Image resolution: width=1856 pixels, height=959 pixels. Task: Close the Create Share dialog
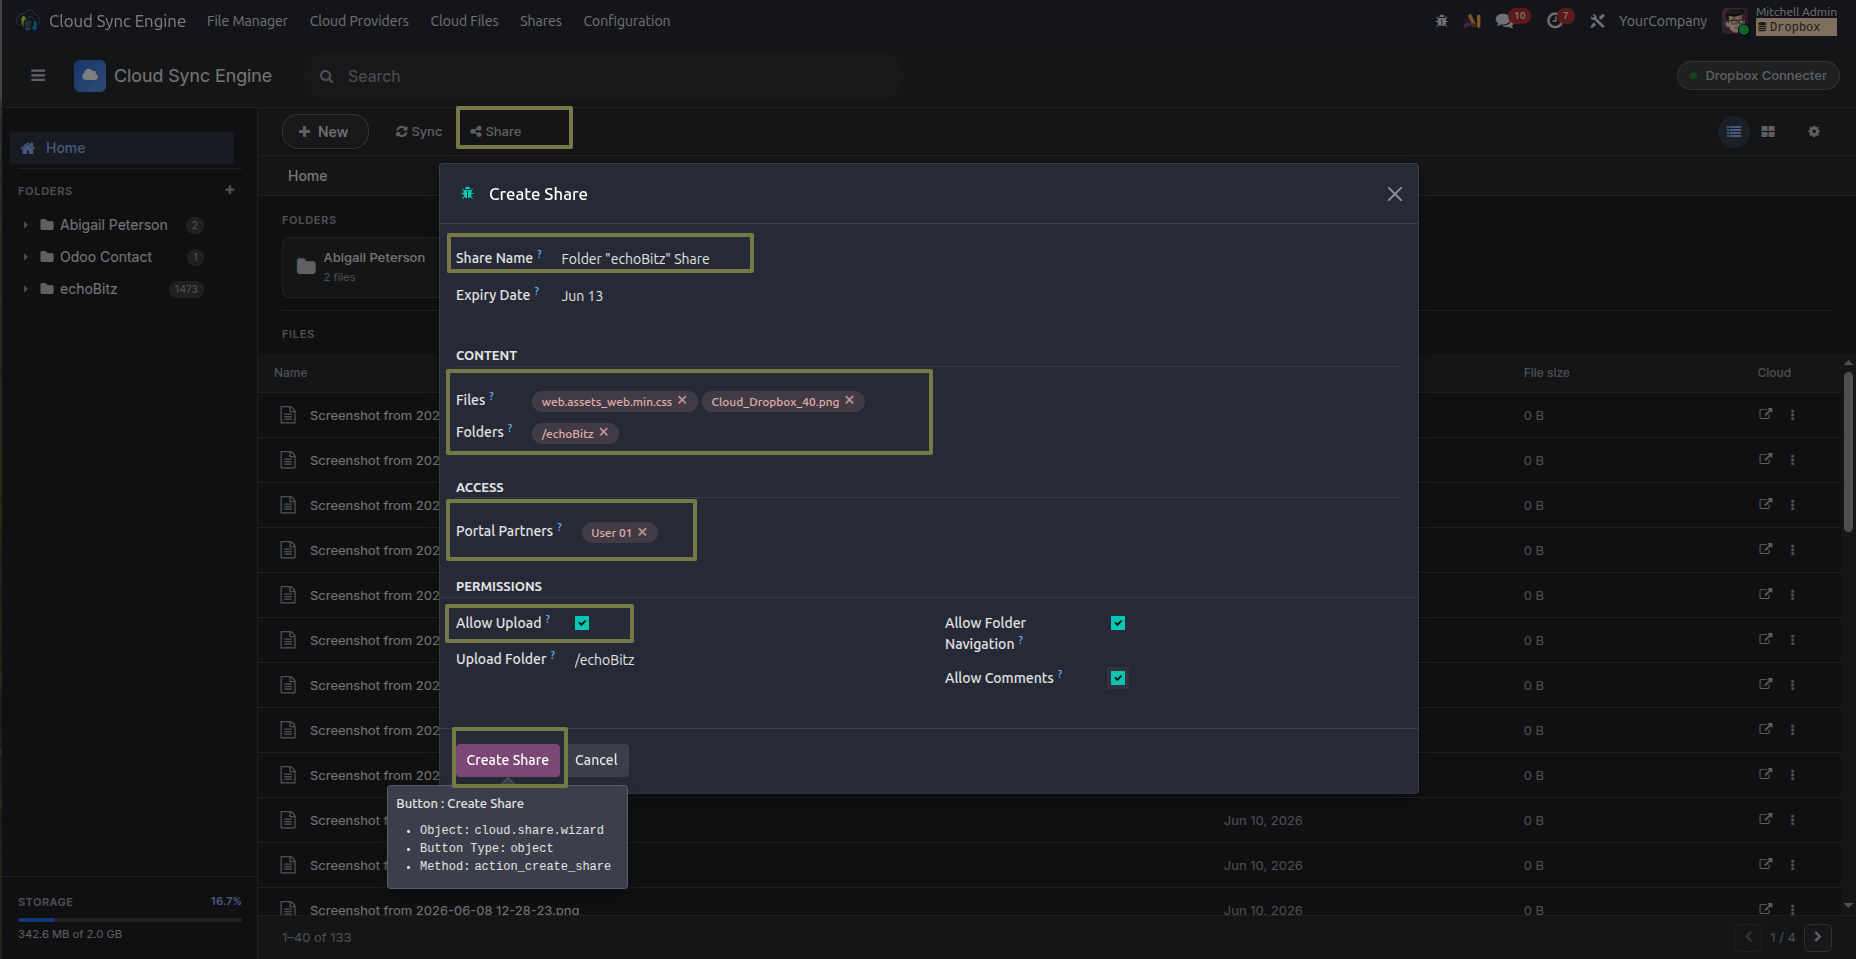click(x=1395, y=194)
